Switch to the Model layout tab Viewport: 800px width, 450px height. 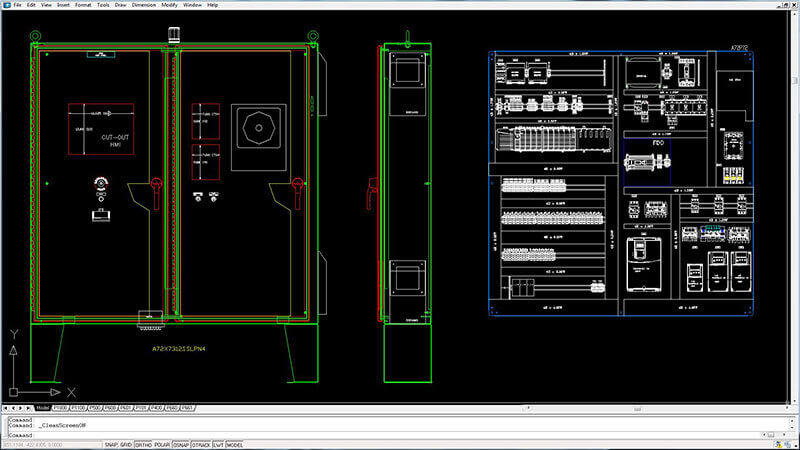point(43,408)
